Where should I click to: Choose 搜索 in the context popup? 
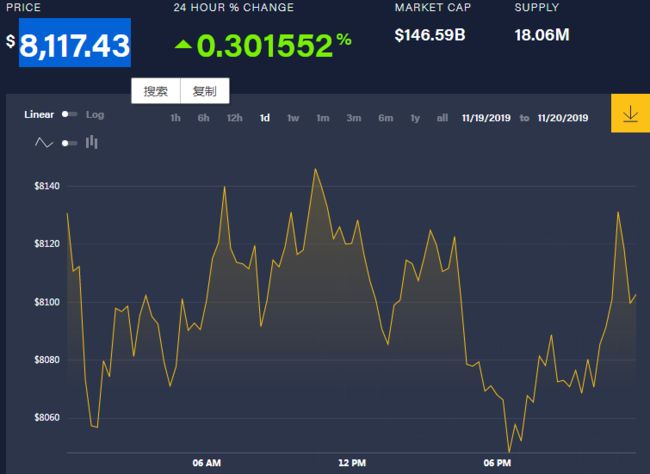click(156, 91)
